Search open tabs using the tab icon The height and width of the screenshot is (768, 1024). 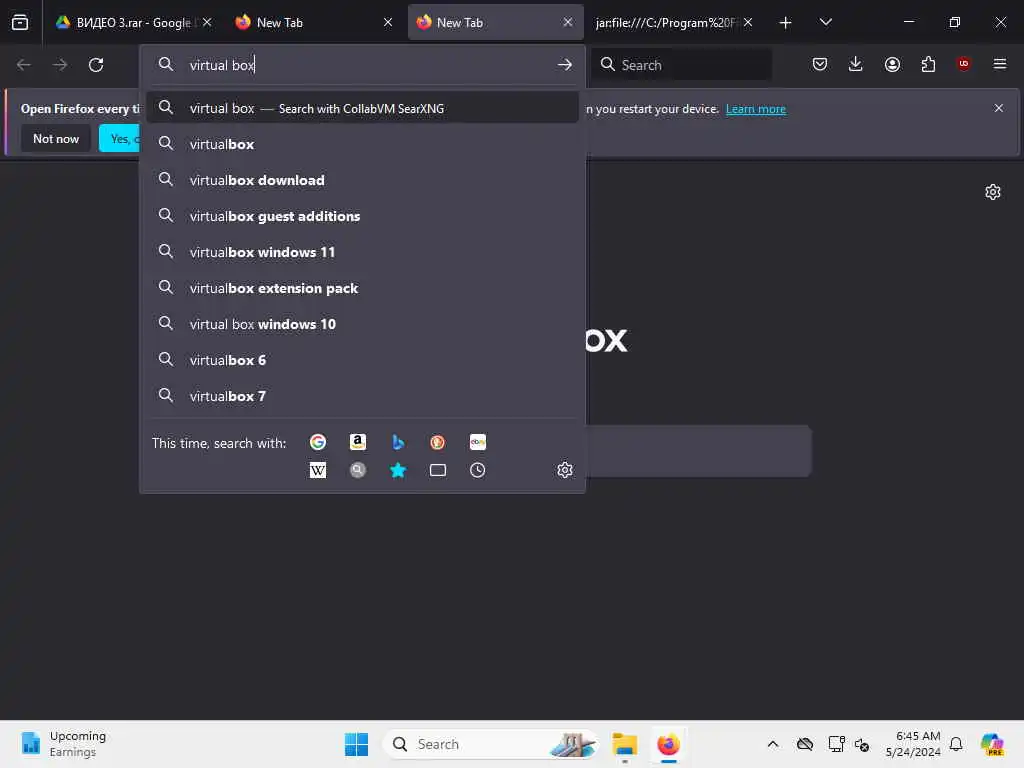point(438,470)
